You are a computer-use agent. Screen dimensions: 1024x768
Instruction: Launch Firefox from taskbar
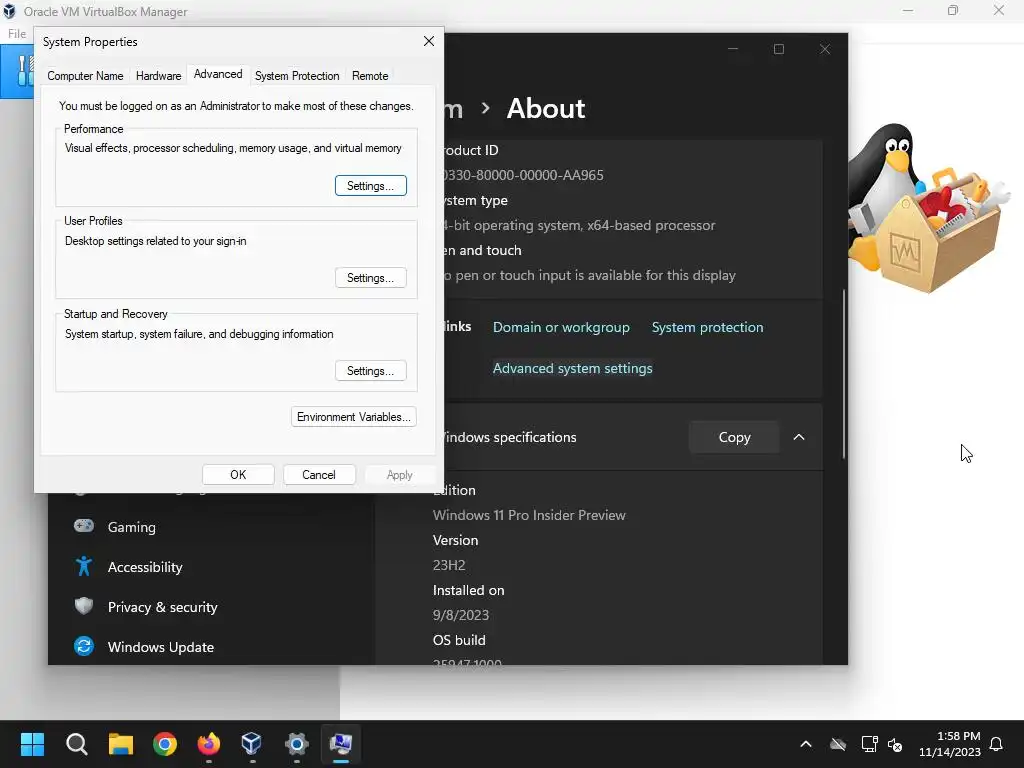tap(208, 744)
